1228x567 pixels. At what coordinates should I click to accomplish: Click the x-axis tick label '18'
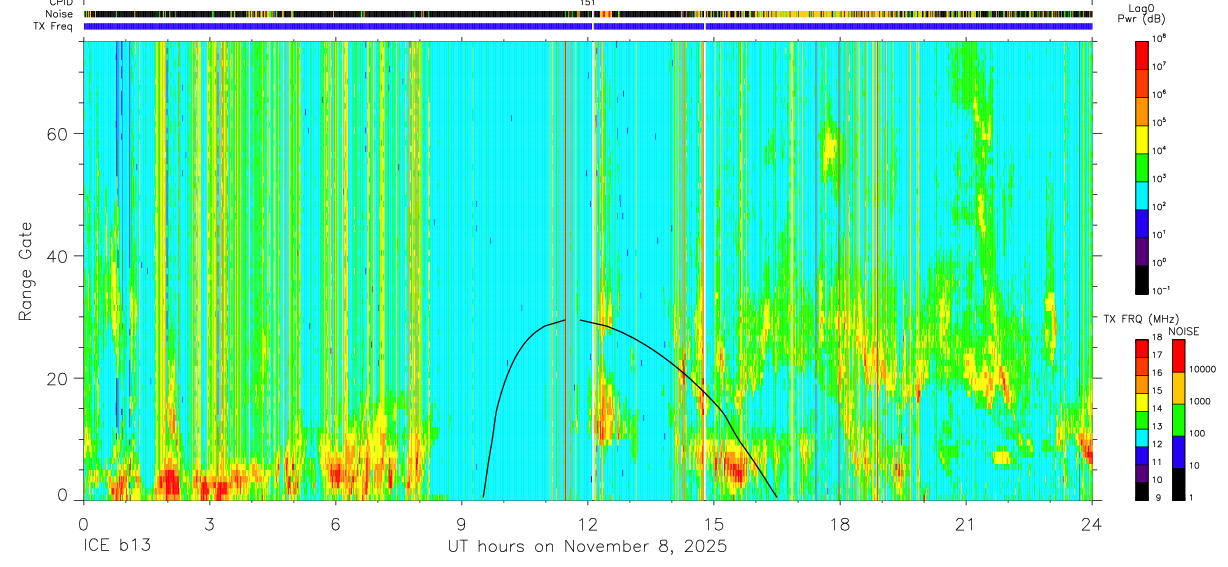pos(840,524)
